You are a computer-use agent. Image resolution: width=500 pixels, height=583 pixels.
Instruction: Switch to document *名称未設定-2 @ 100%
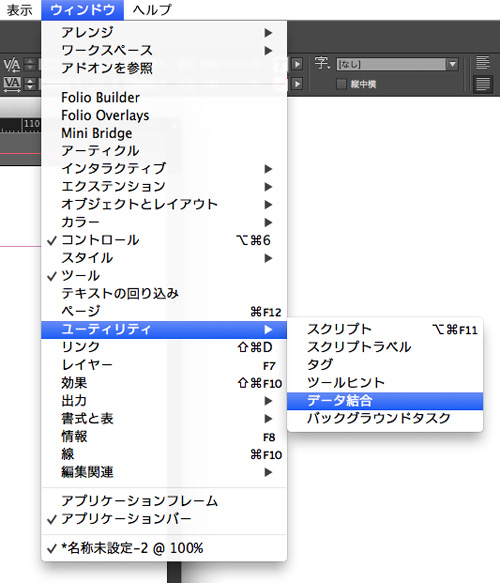click(164, 548)
